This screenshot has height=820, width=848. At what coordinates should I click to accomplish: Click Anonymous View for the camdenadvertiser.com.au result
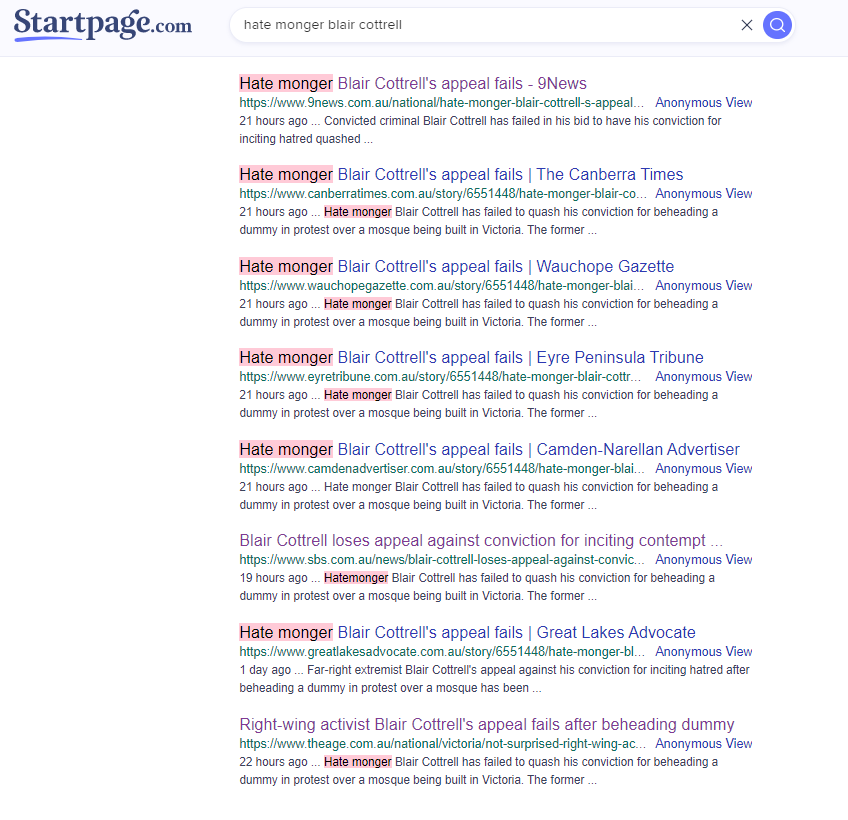(704, 468)
